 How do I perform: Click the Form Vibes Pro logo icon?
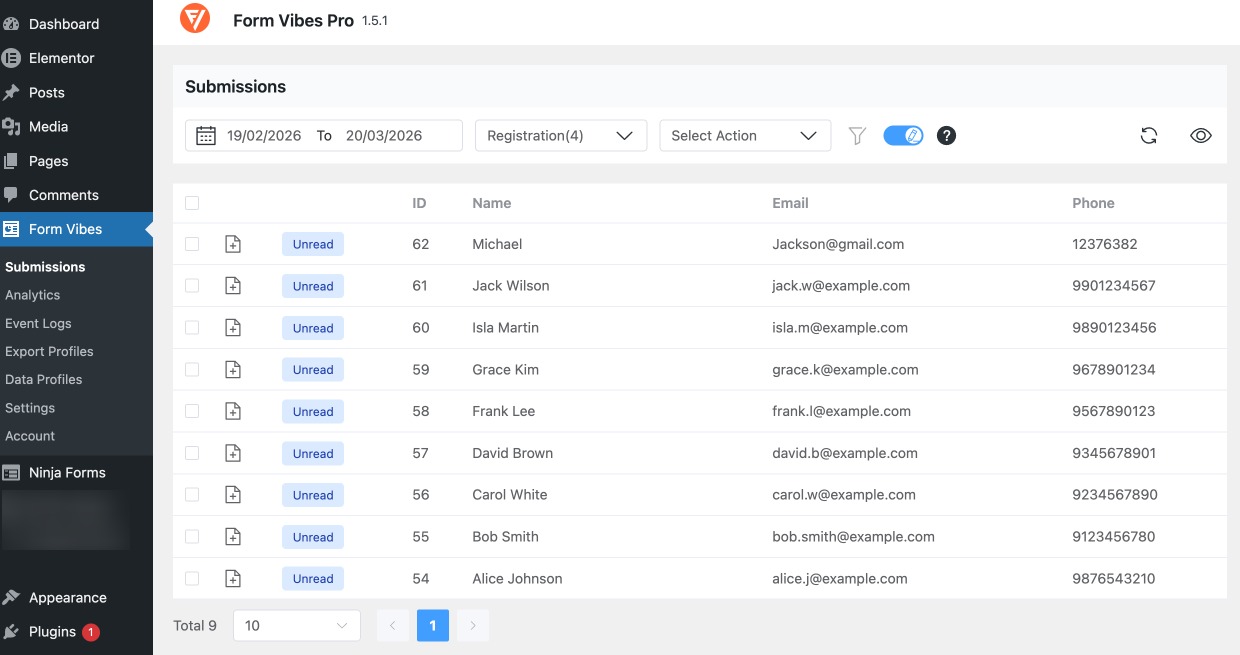click(x=195, y=18)
